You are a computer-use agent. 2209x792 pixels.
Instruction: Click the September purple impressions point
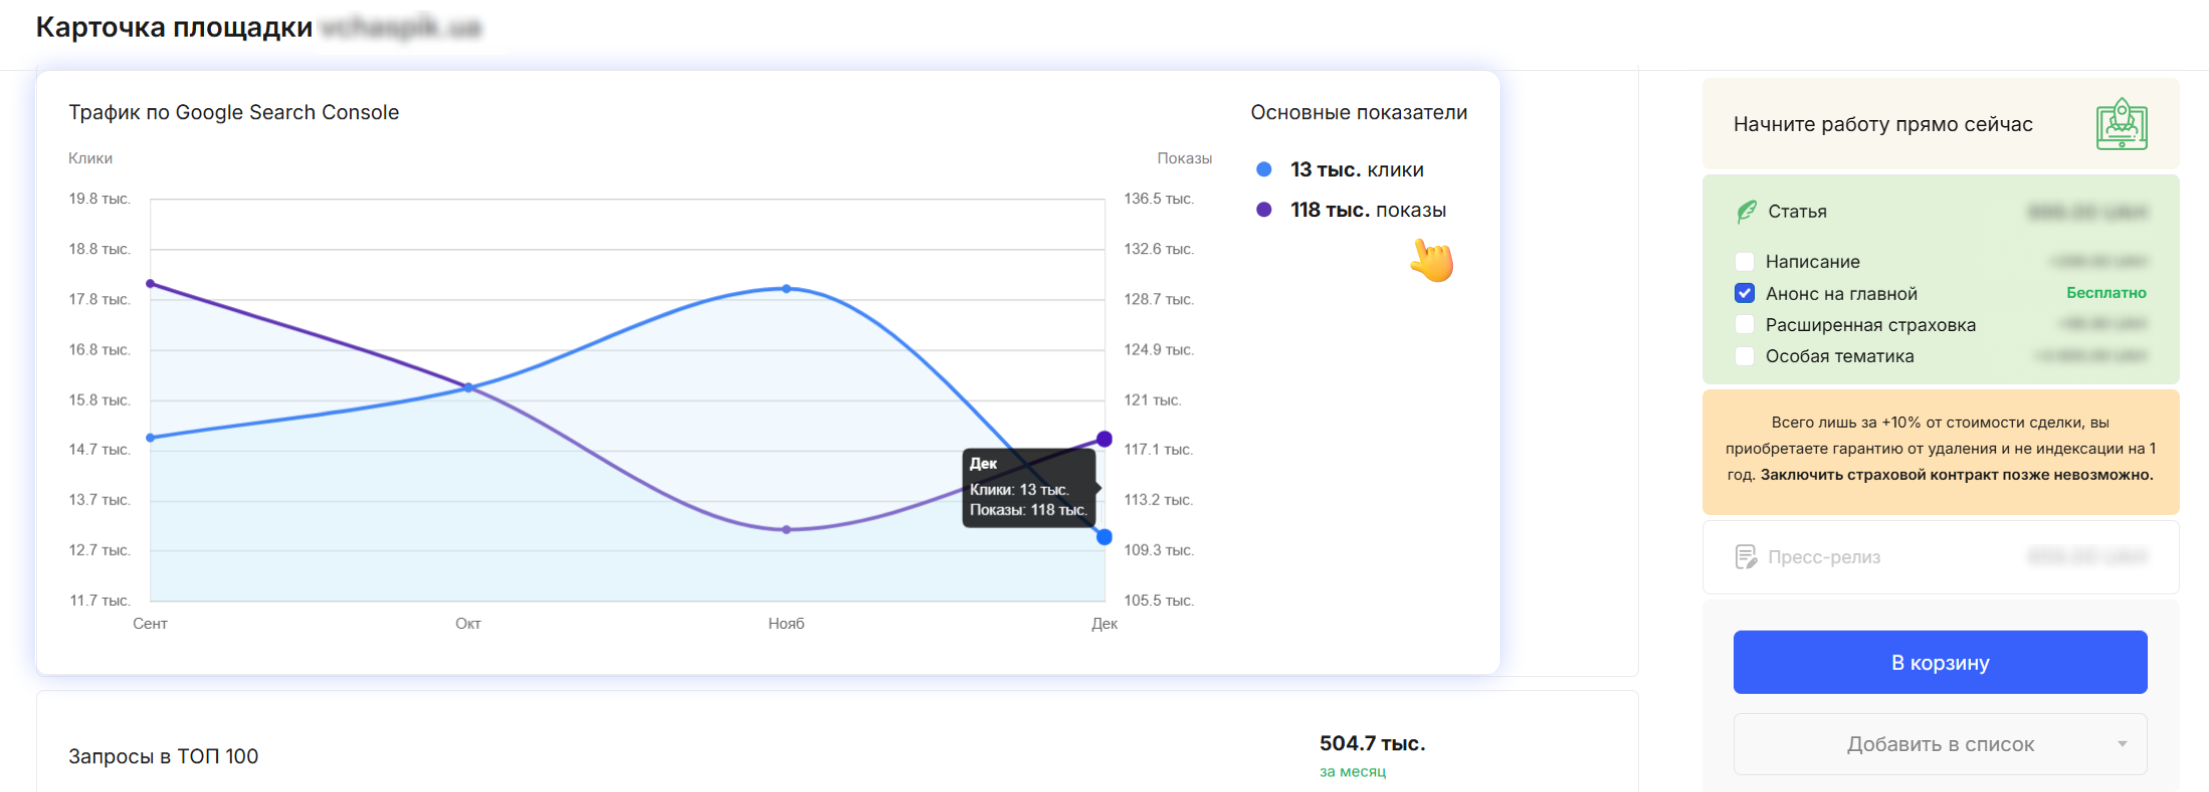tap(151, 284)
